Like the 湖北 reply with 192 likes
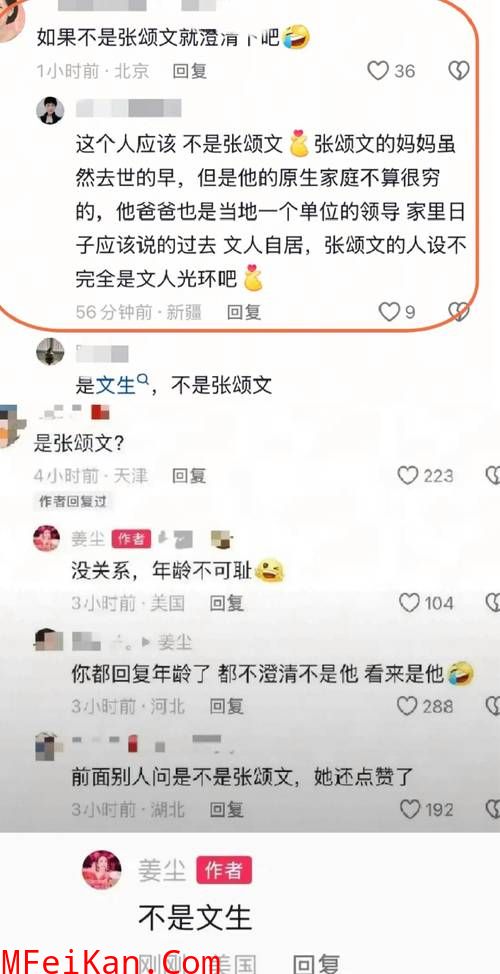 pos(409,809)
